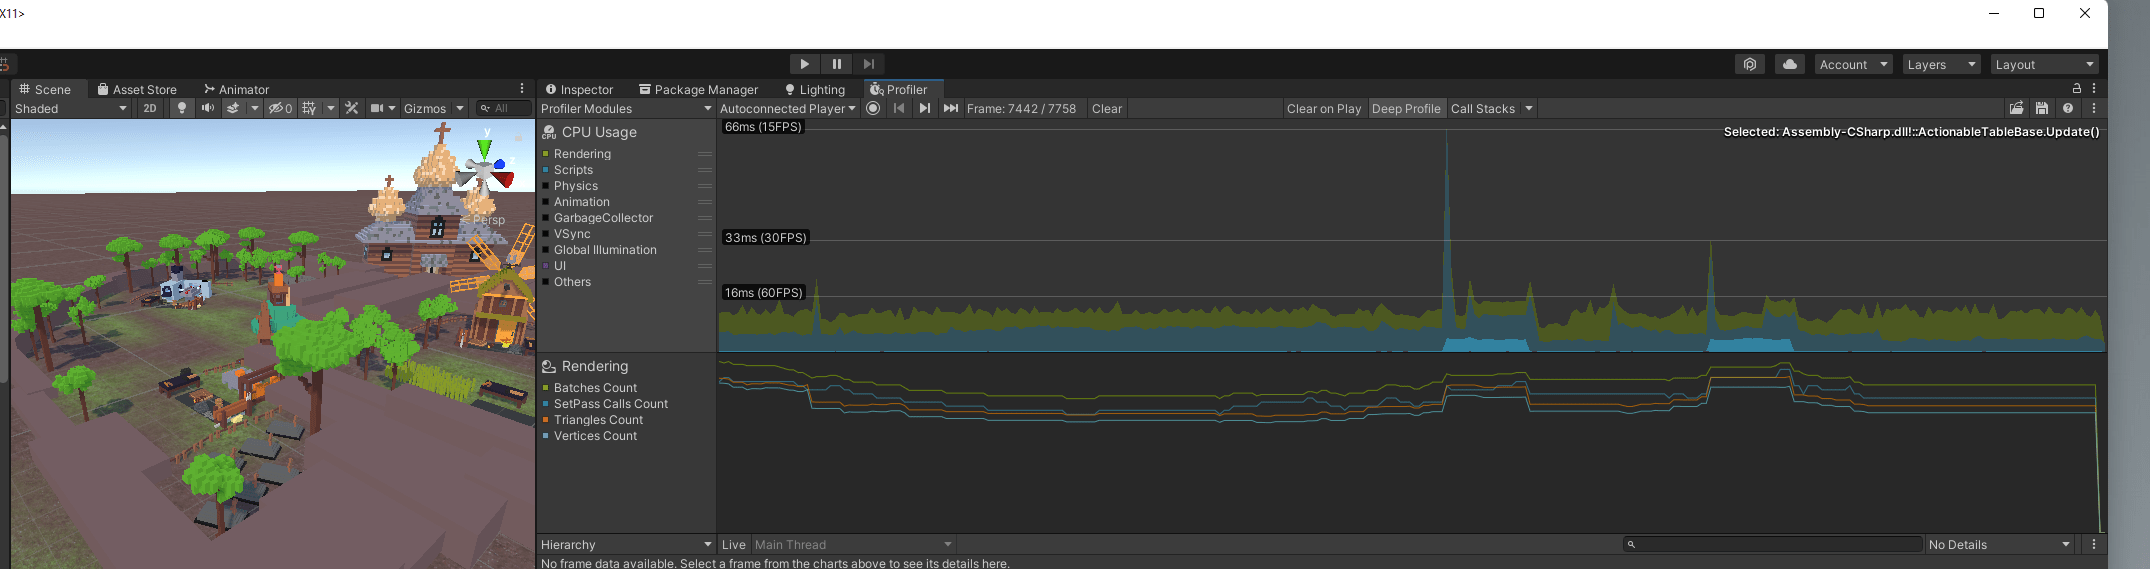
Task: Toggle the Live button
Action: [734, 544]
